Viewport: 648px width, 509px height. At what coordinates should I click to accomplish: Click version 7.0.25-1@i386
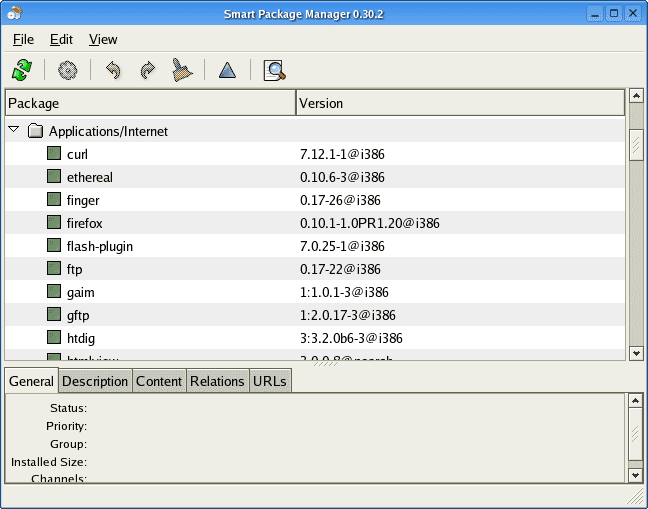(x=342, y=246)
